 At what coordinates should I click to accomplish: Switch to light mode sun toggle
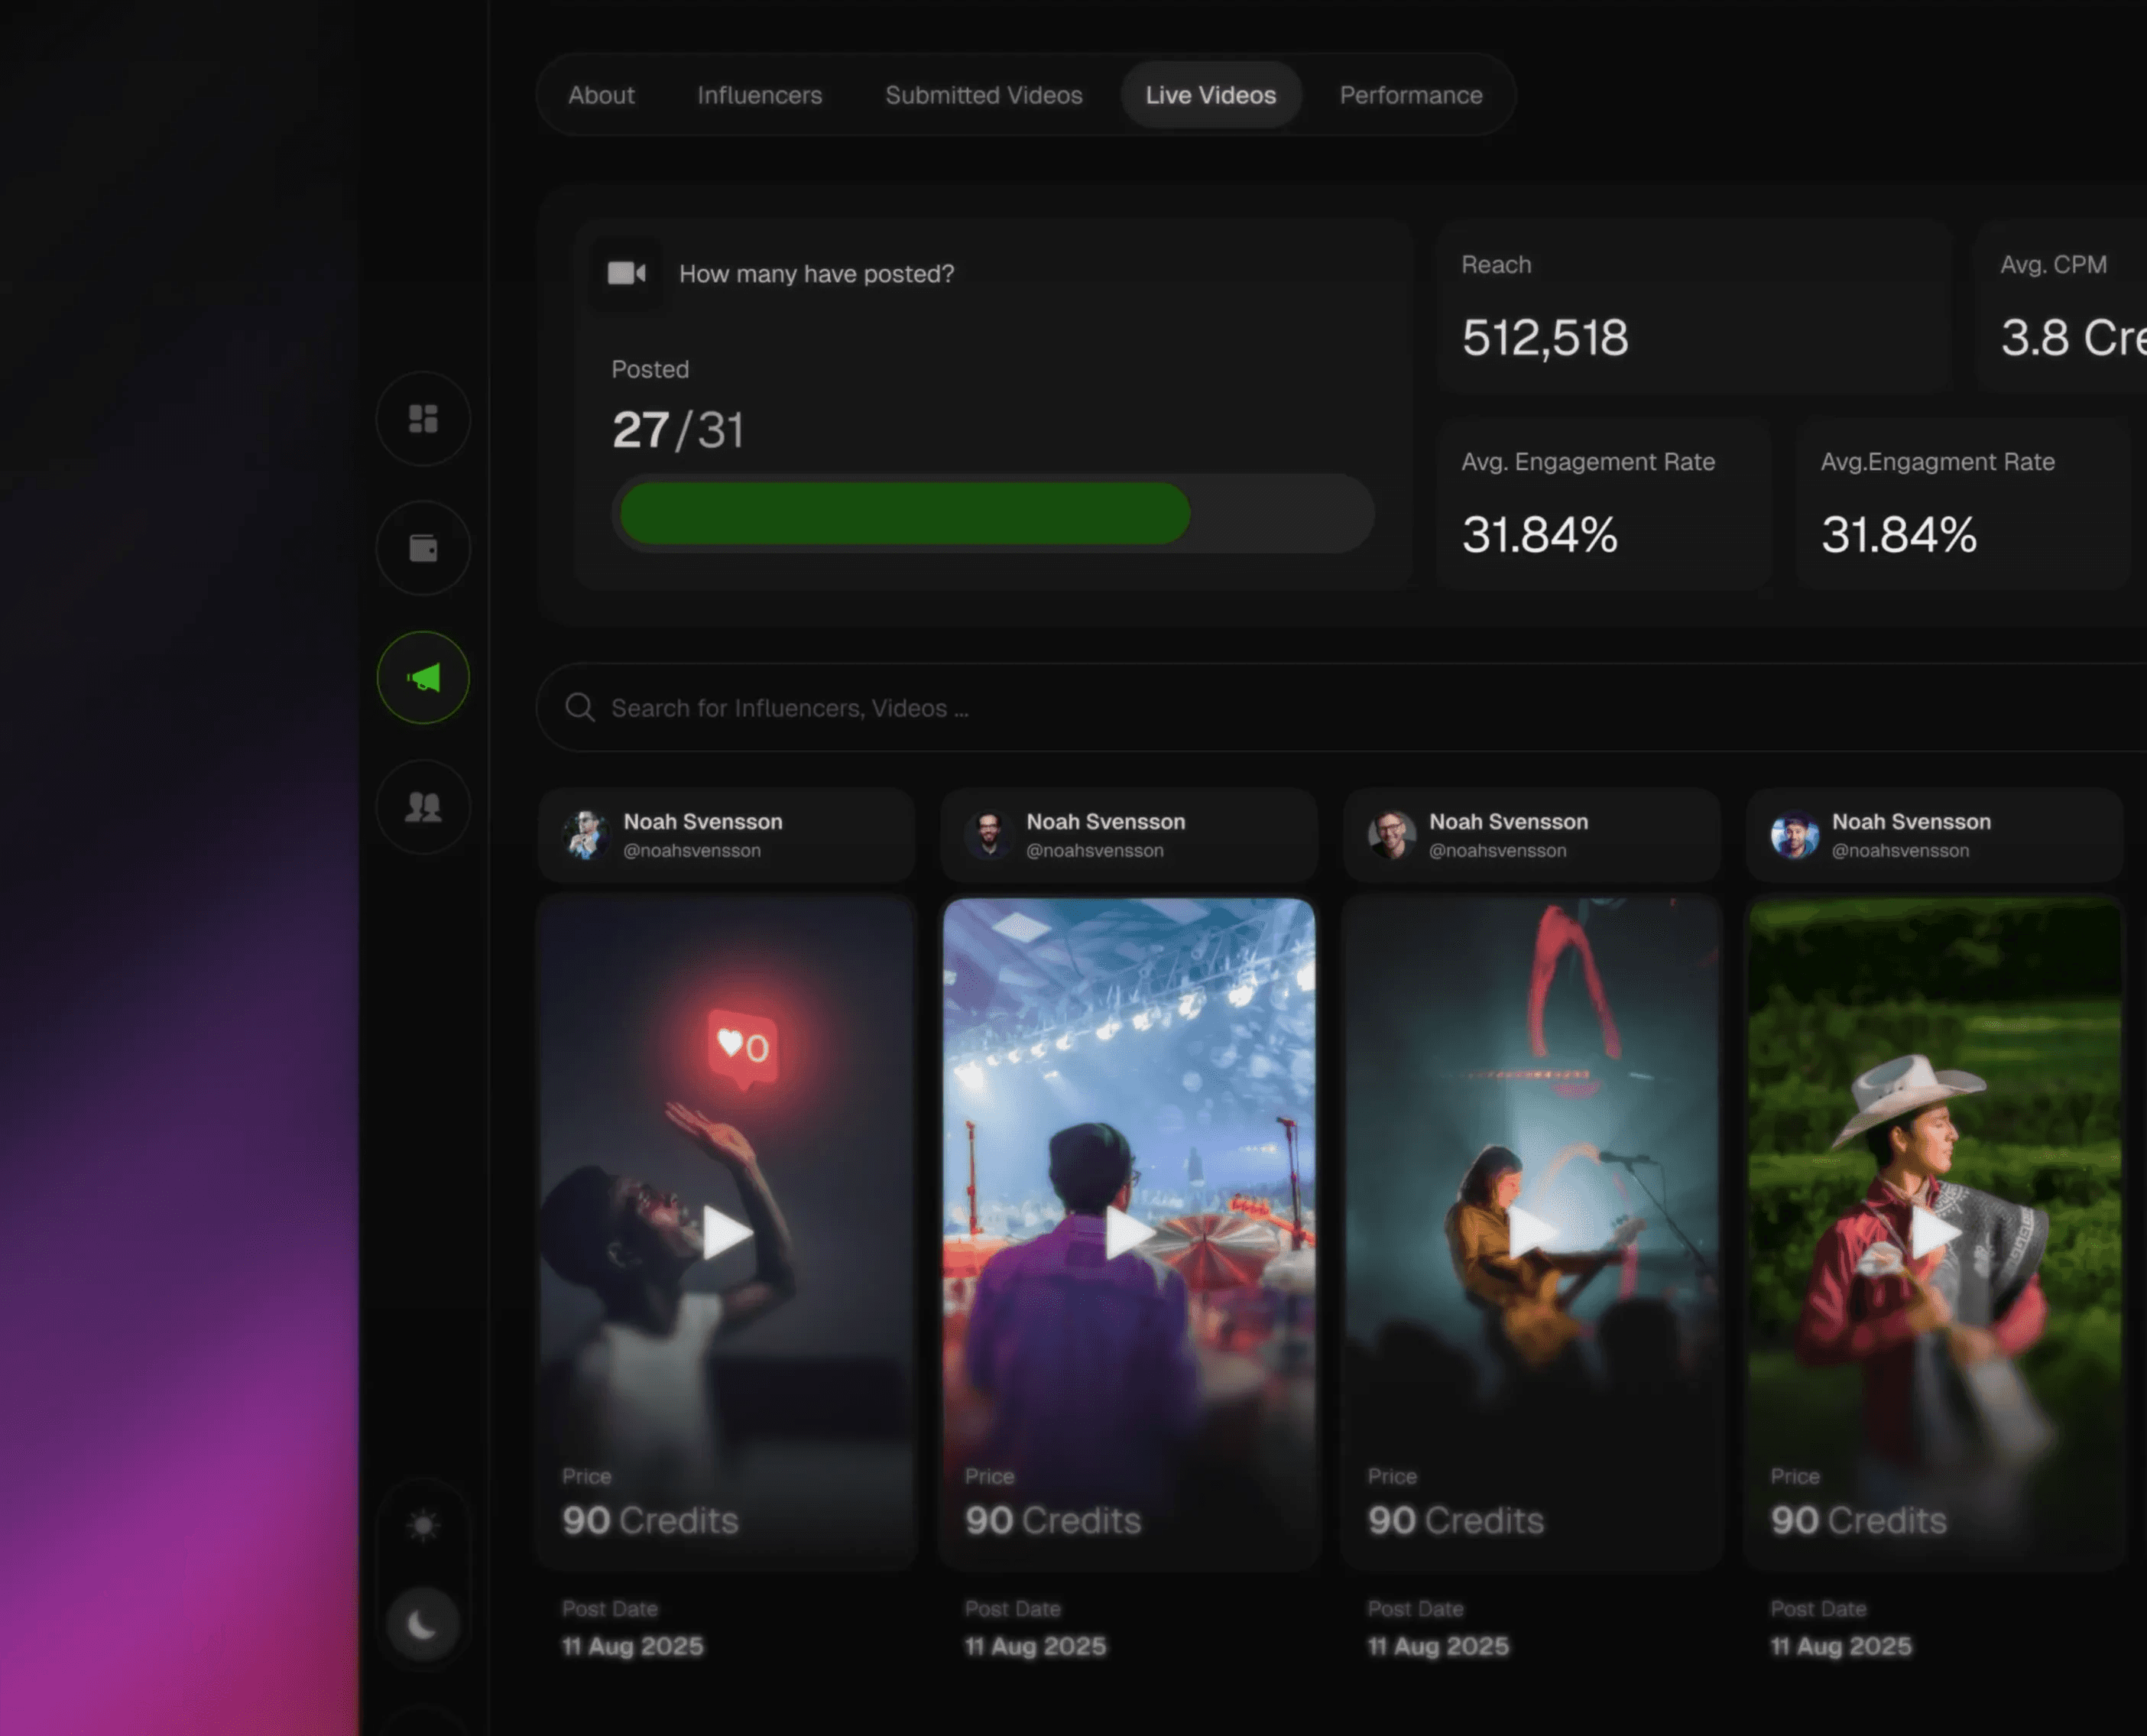click(423, 1525)
